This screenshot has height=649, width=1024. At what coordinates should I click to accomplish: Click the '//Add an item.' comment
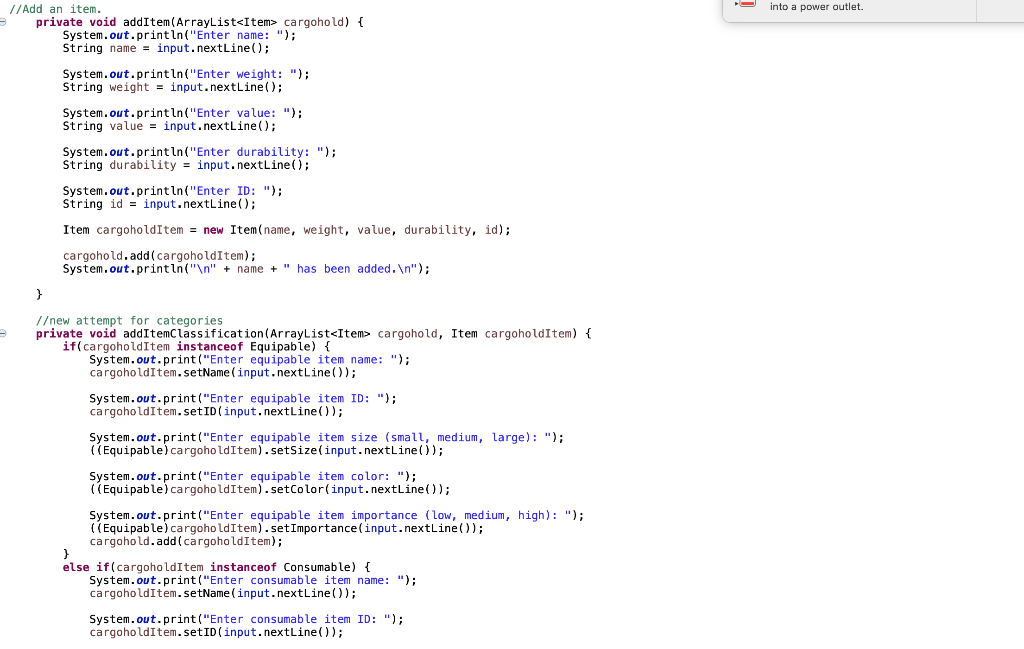coord(56,9)
